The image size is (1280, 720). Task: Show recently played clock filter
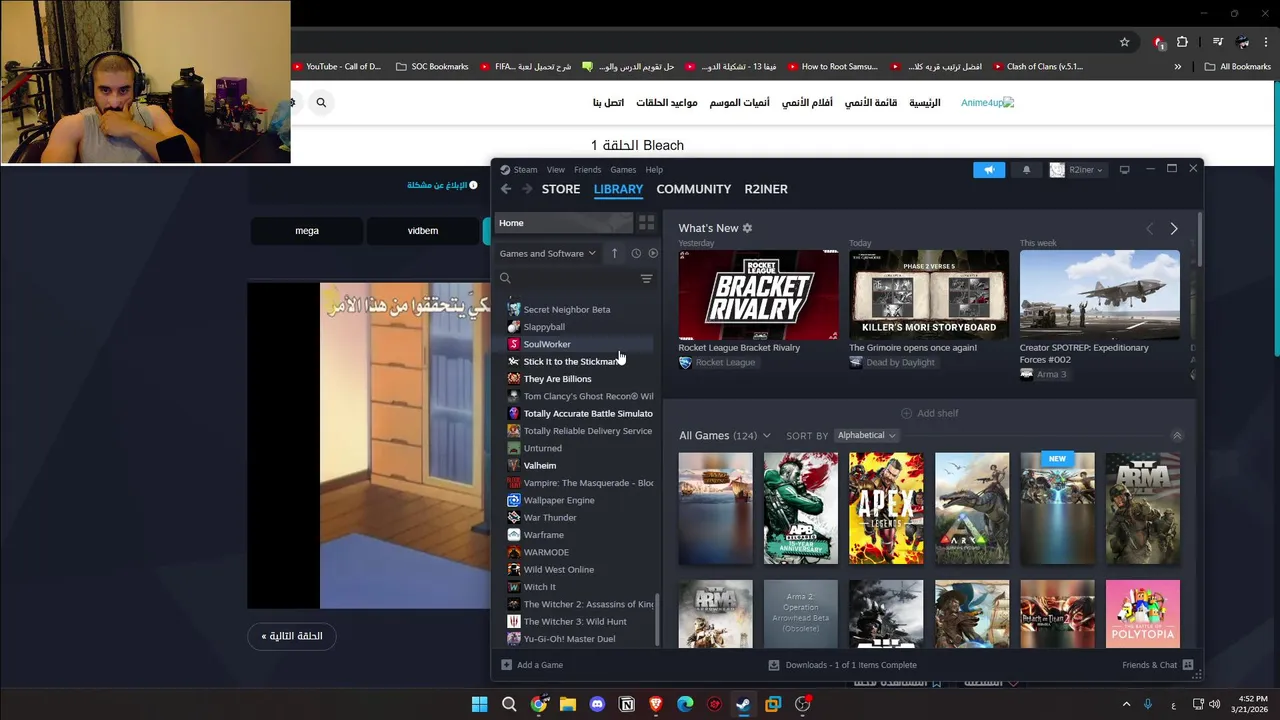(x=636, y=253)
